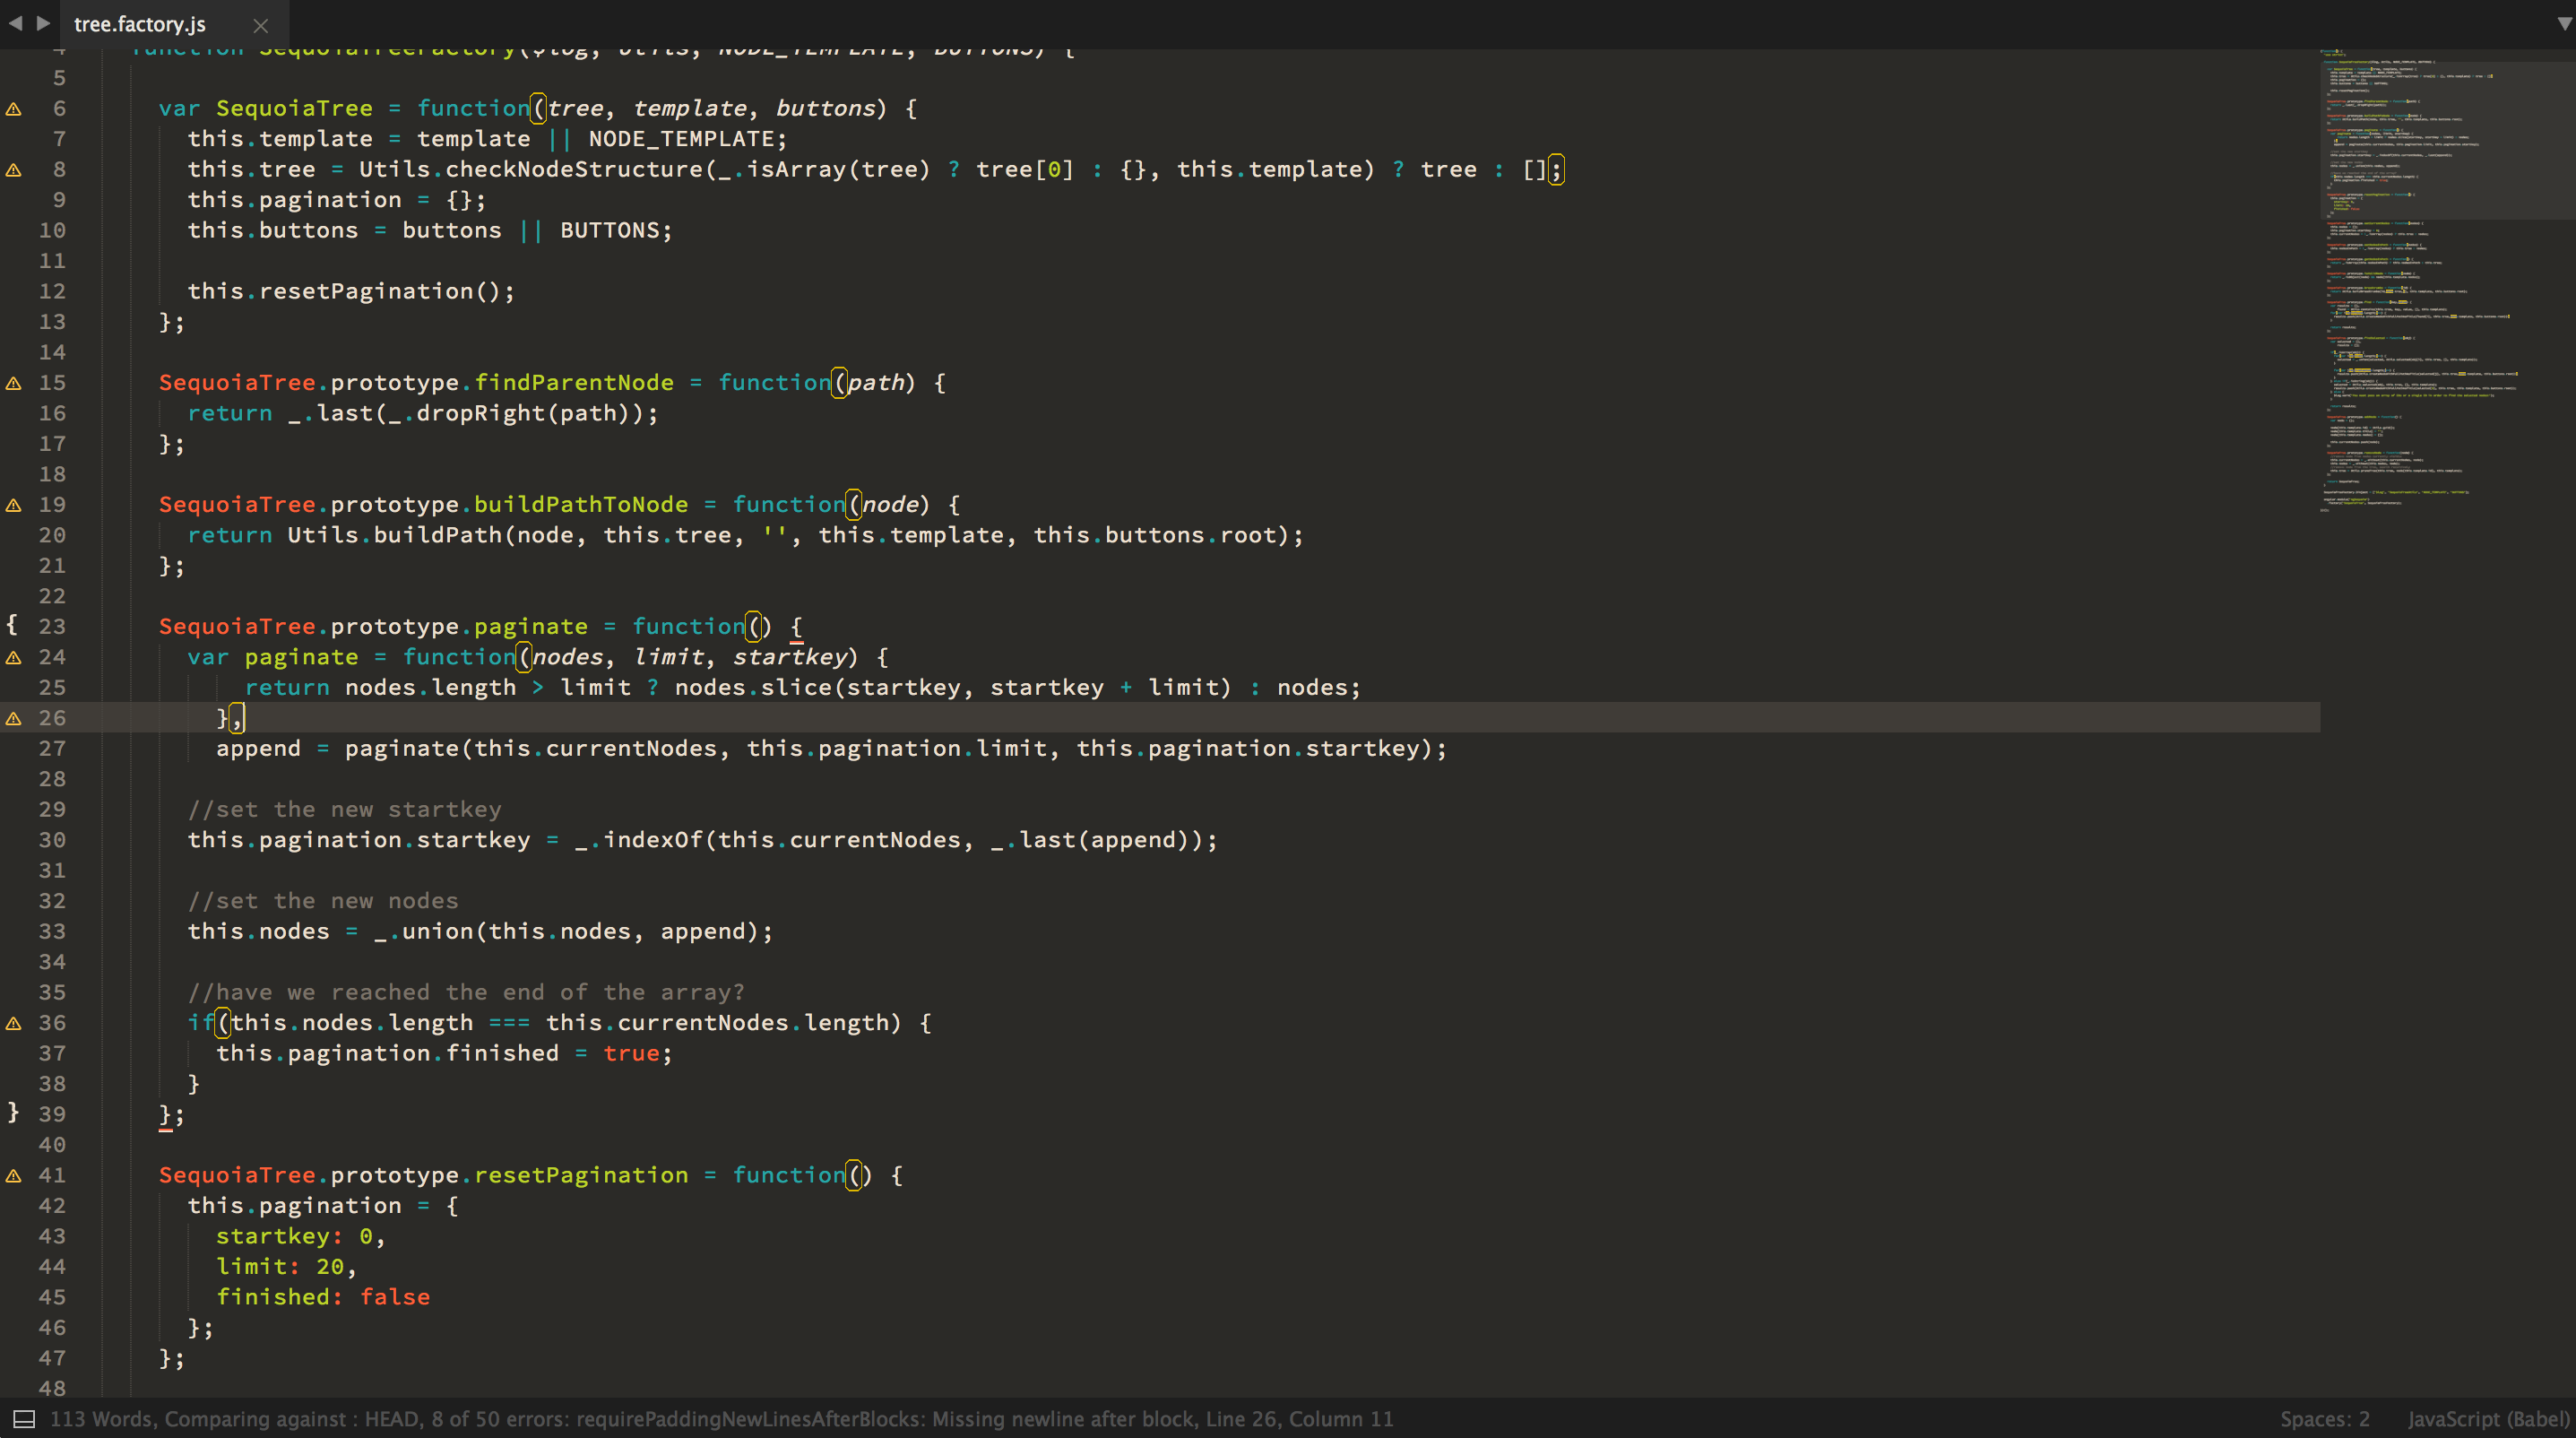Open the JavaScript (Babel) syntax selector

pos(2487,1419)
